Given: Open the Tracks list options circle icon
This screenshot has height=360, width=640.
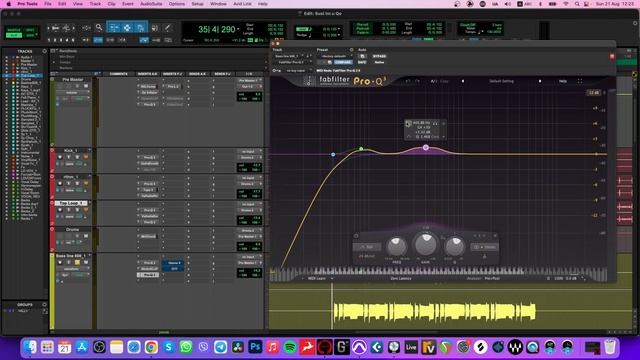Looking at the screenshot, I should pyautogui.click(x=44, y=51).
